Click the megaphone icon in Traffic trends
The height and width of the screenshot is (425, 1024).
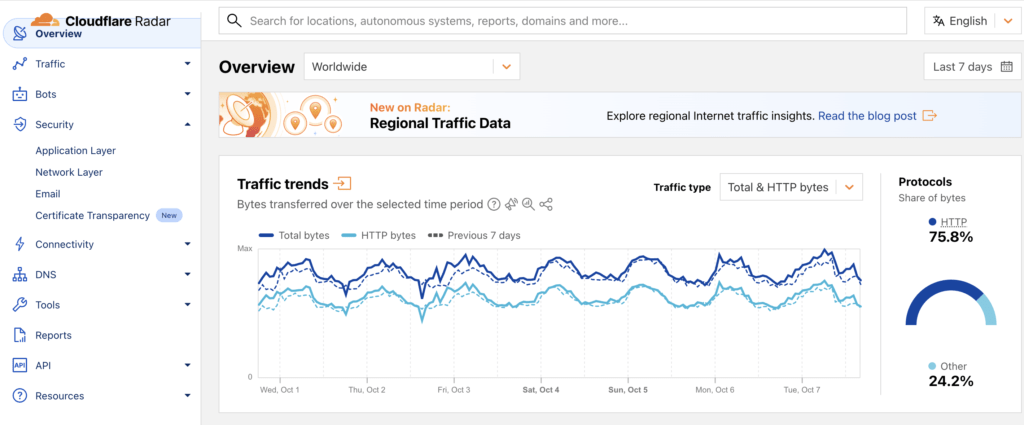pyautogui.click(x=511, y=204)
